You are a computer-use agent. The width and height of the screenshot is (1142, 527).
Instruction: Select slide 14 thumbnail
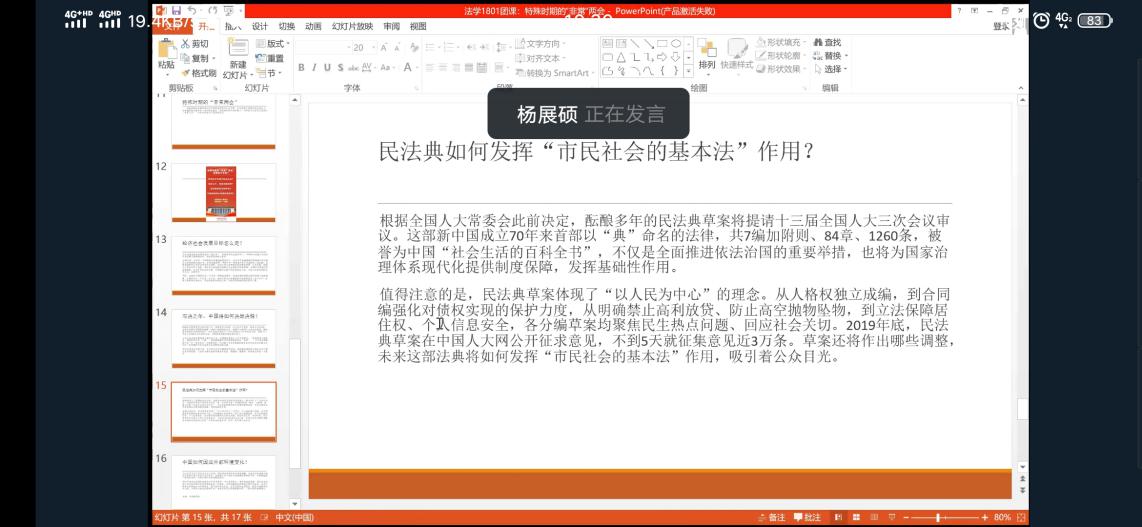[x=224, y=338]
